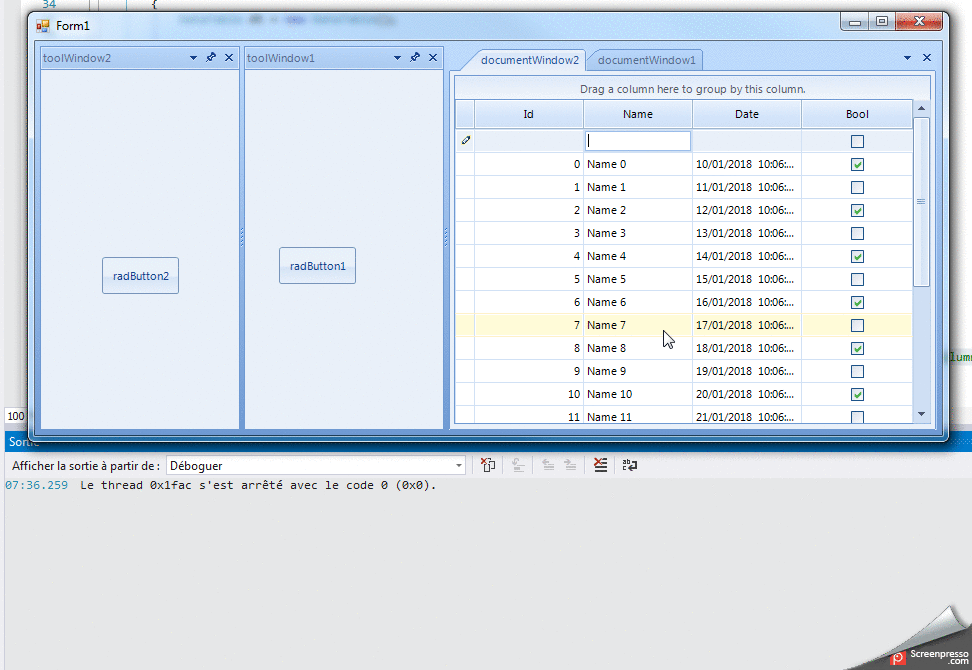Uncheck Bool checkbox for Name 4
972x670 pixels.
coord(857,256)
